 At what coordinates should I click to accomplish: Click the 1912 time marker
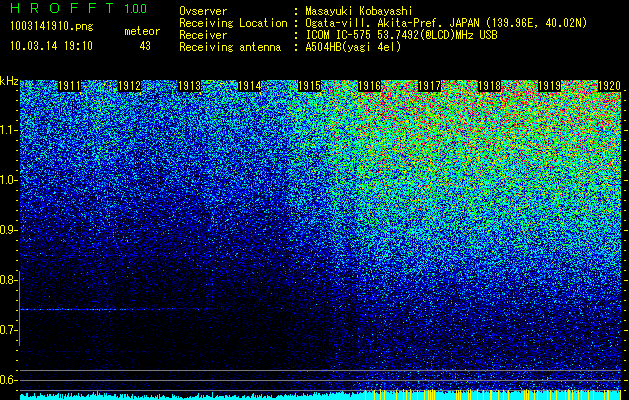[x=130, y=86]
